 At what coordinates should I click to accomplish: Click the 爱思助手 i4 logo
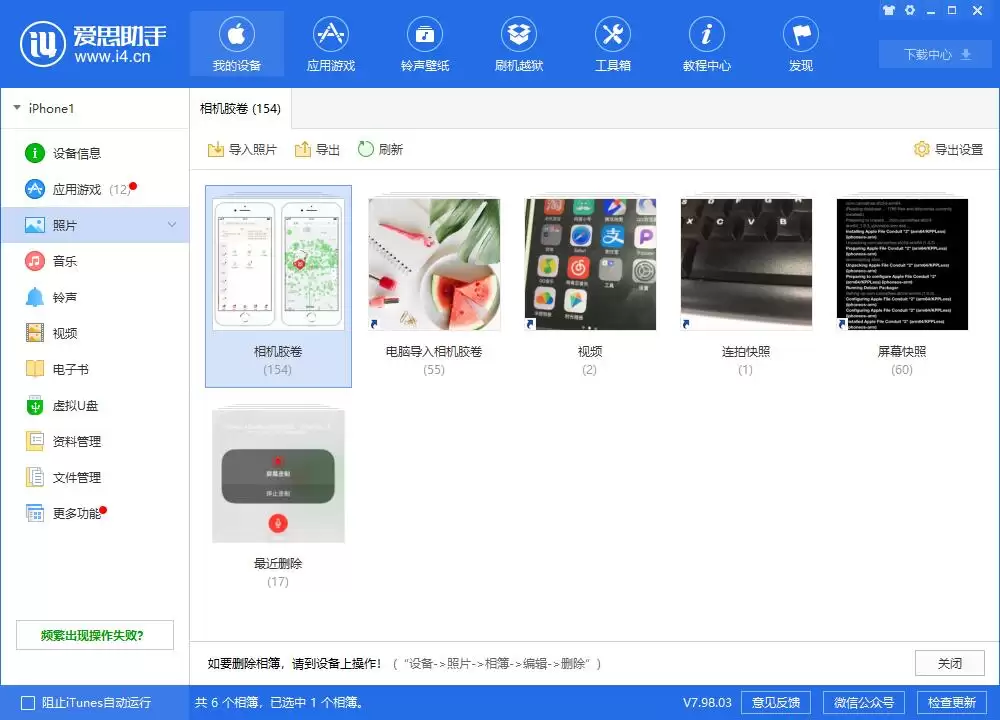tap(94, 43)
